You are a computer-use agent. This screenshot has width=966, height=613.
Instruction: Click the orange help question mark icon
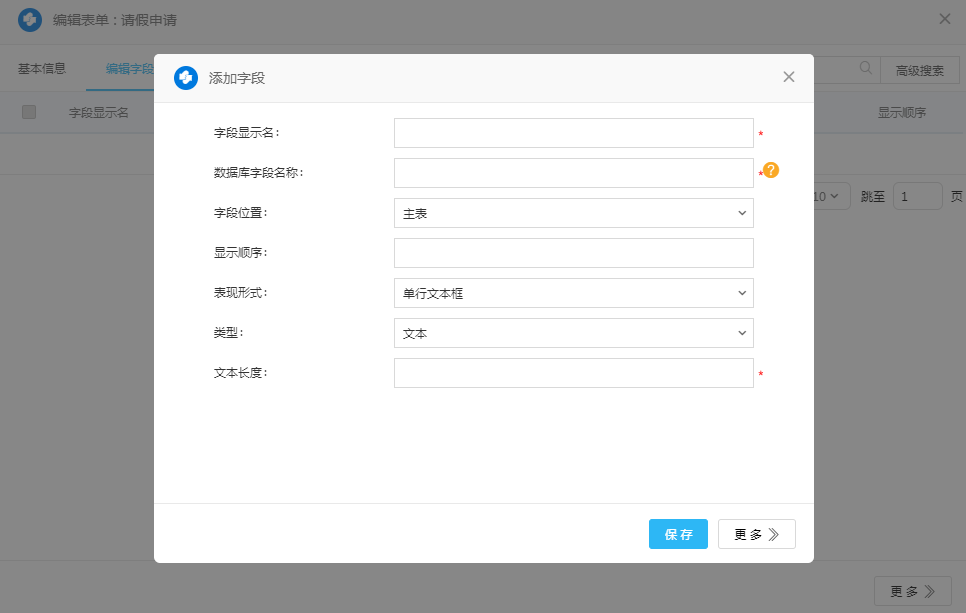[771, 170]
